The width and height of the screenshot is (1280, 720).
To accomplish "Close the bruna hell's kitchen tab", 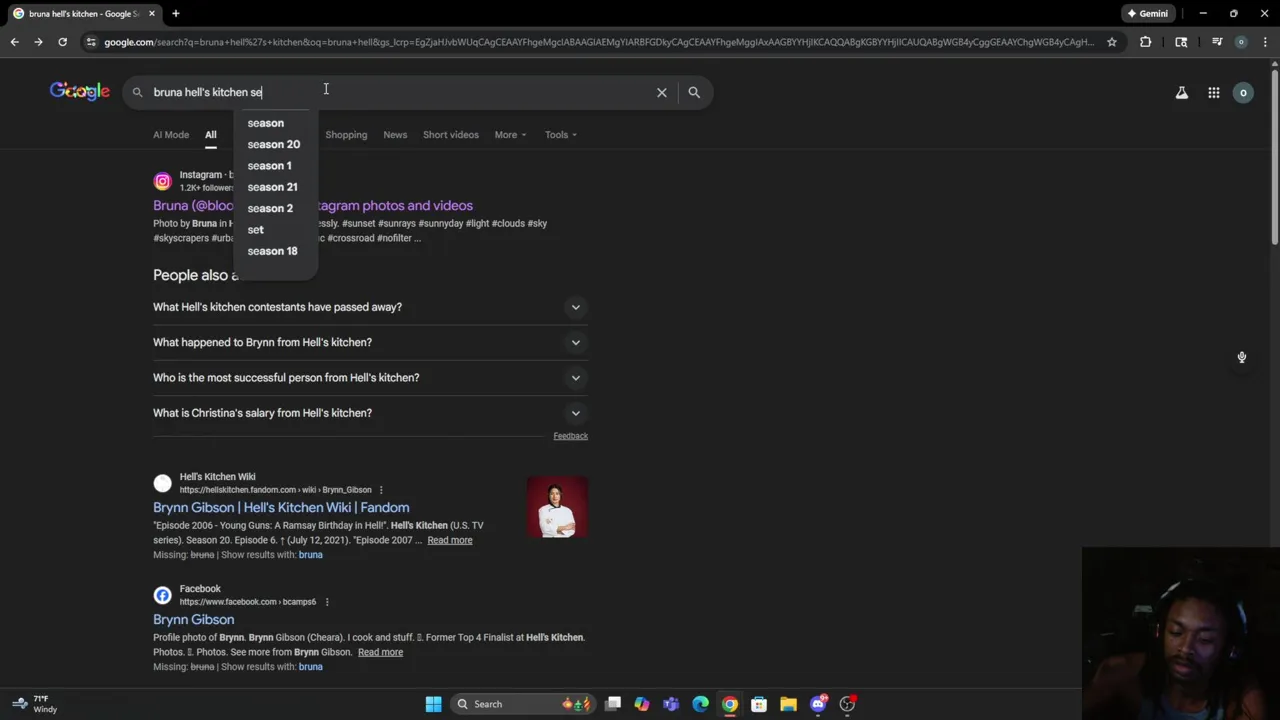I will click(x=152, y=13).
